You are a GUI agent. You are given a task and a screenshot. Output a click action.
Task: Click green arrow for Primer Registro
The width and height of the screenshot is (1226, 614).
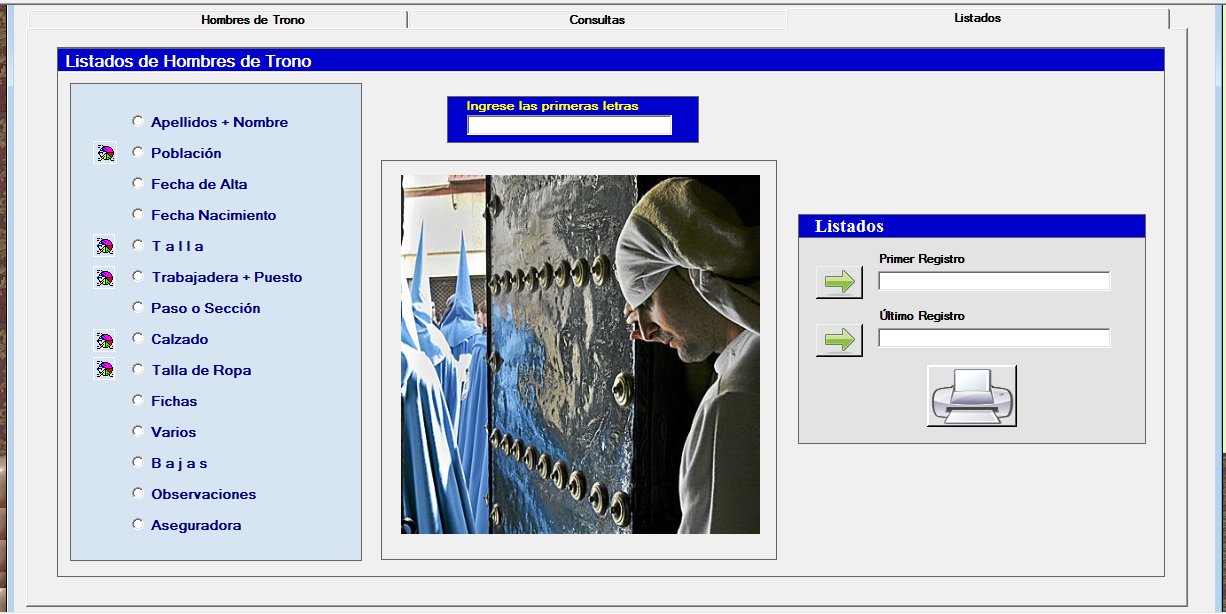pyautogui.click(x=839, y=282)
